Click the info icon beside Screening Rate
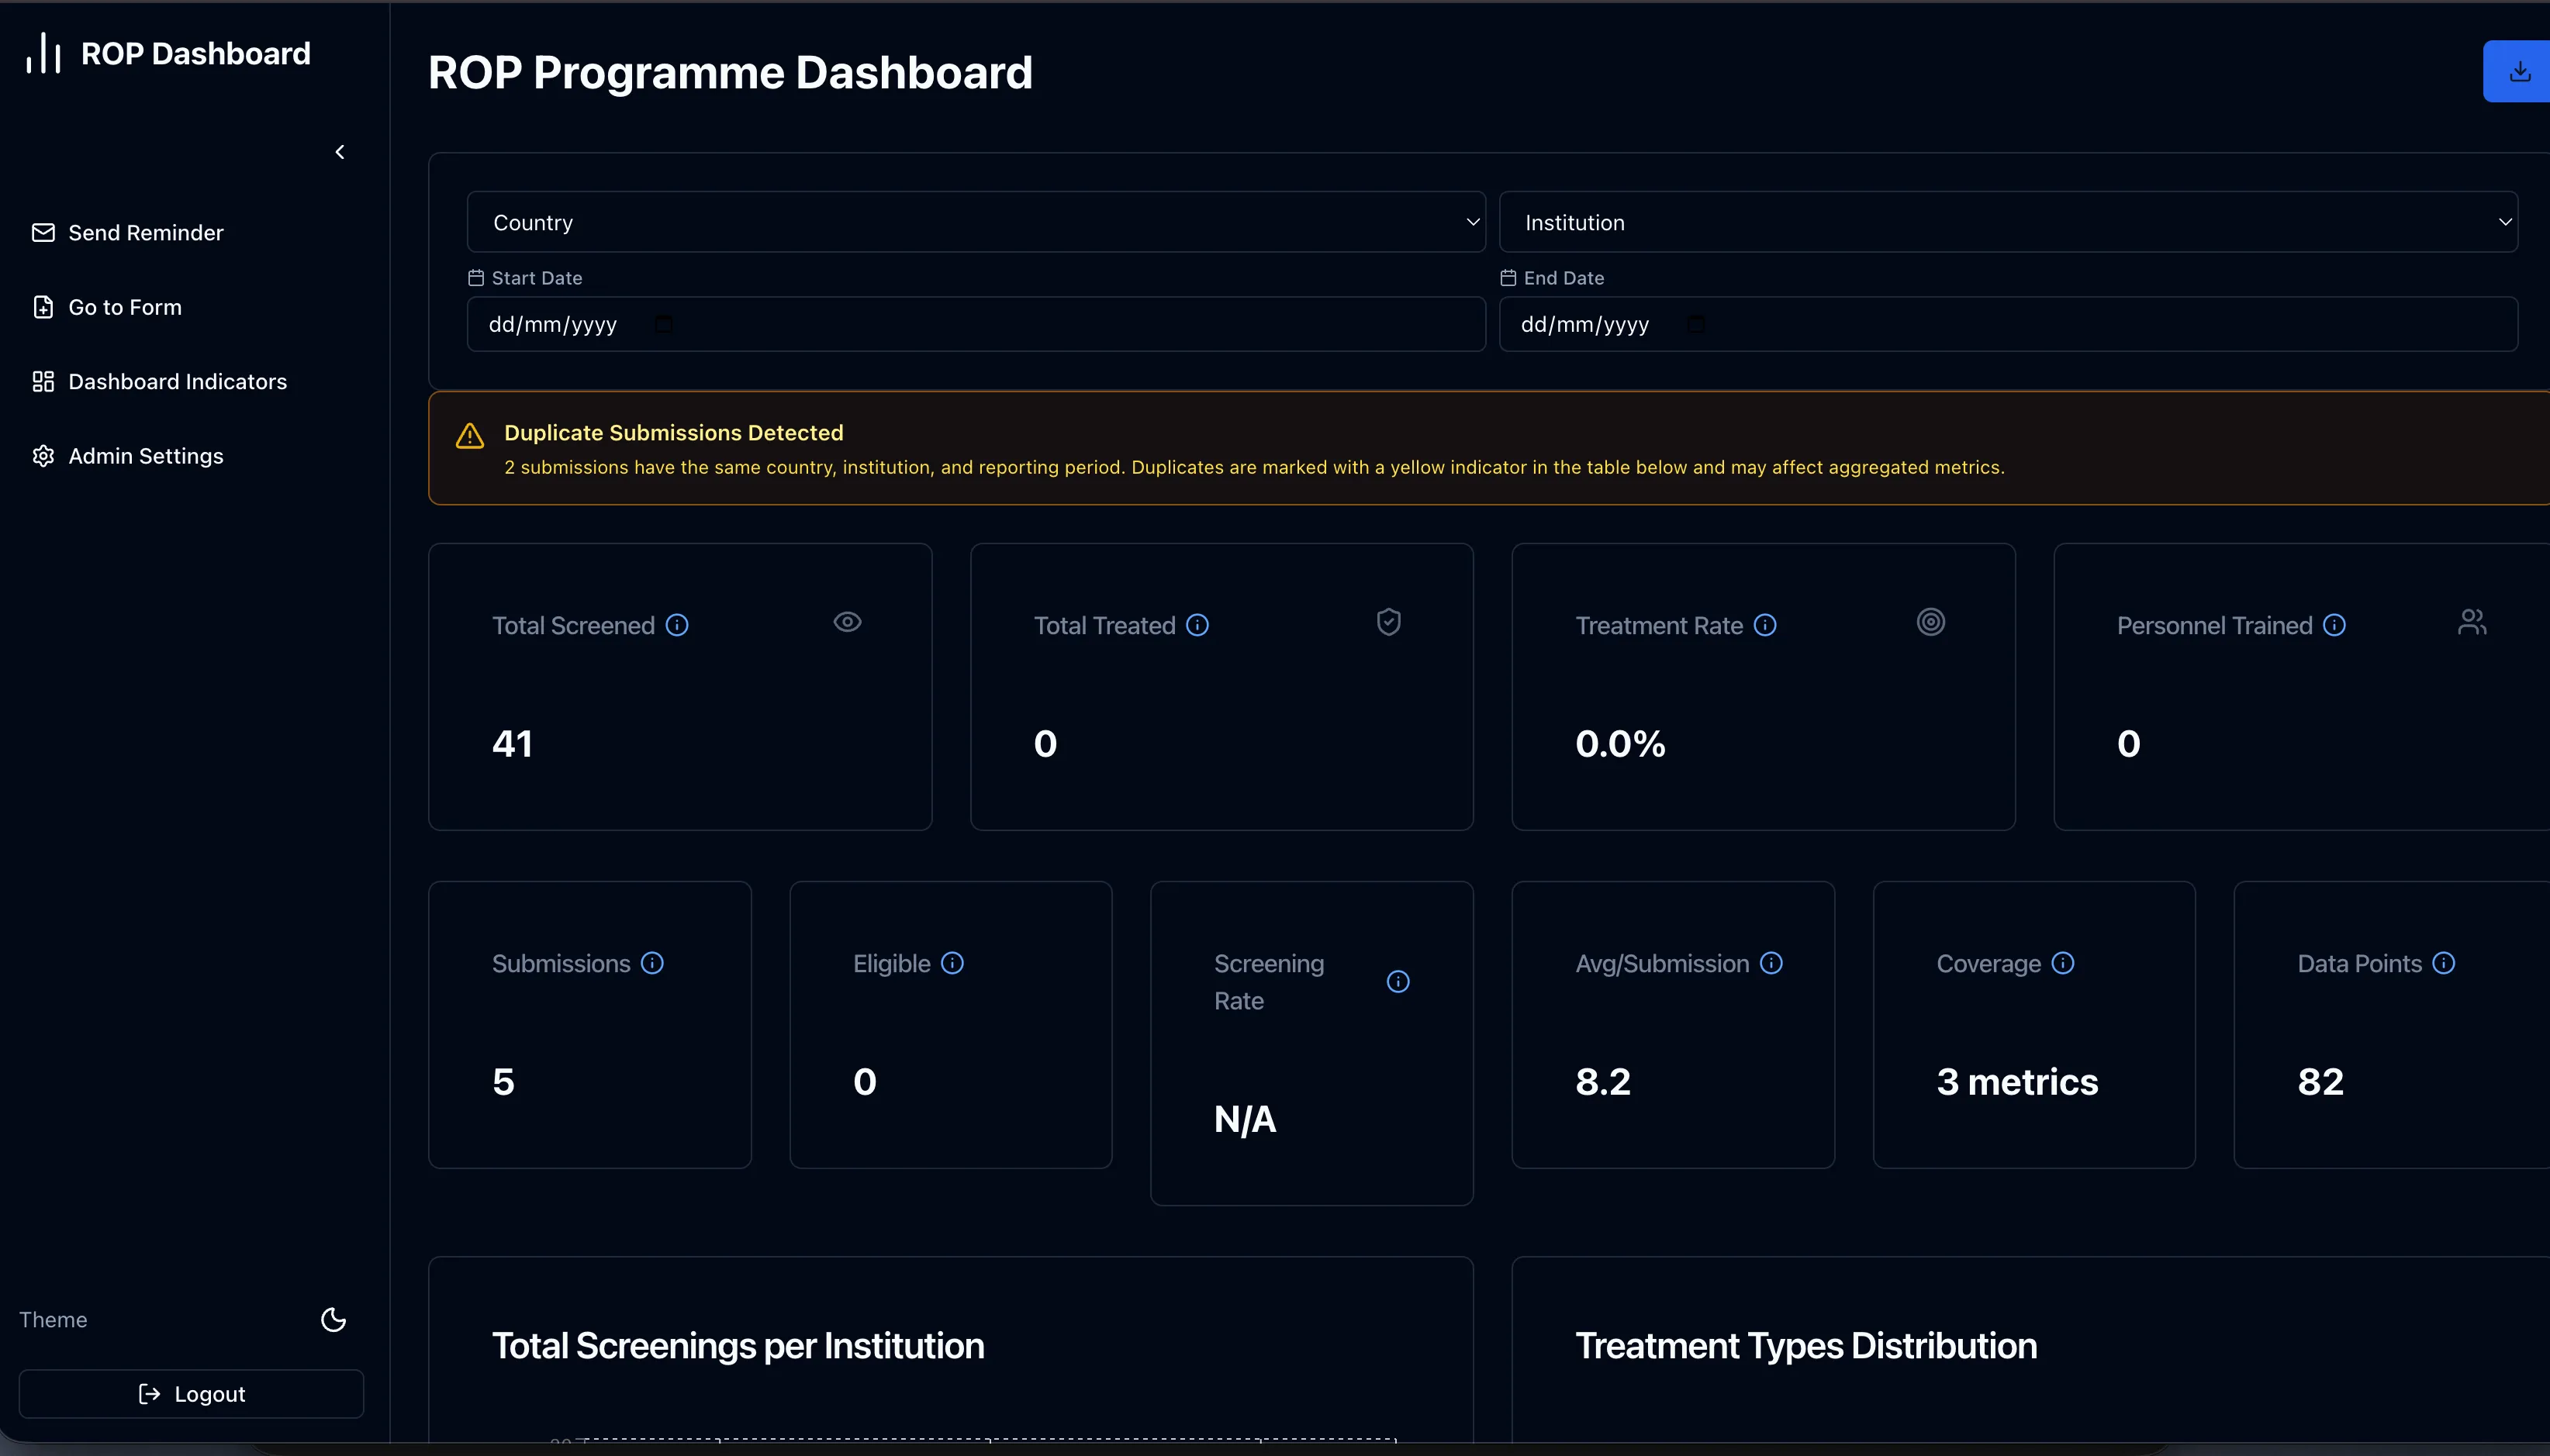Screen dimensions: 2550x1456 (x=1398, y=981)
